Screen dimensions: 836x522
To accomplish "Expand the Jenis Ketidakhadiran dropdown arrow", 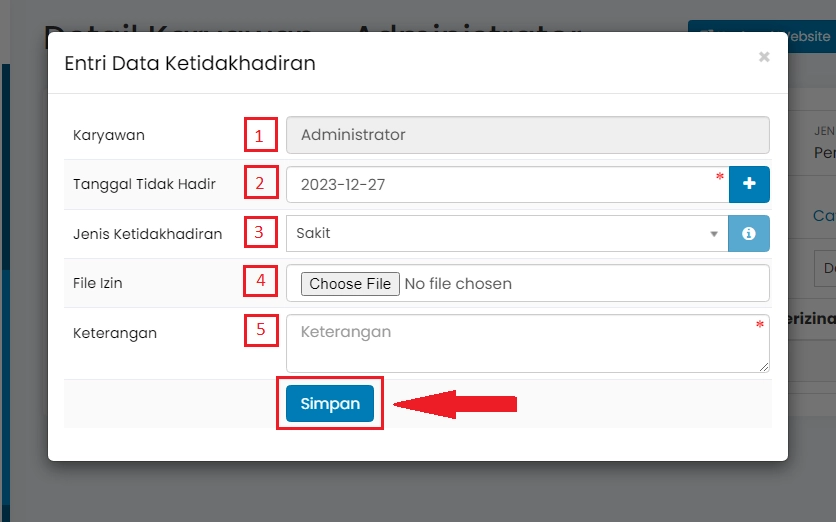I will click(x=714, y=234).
